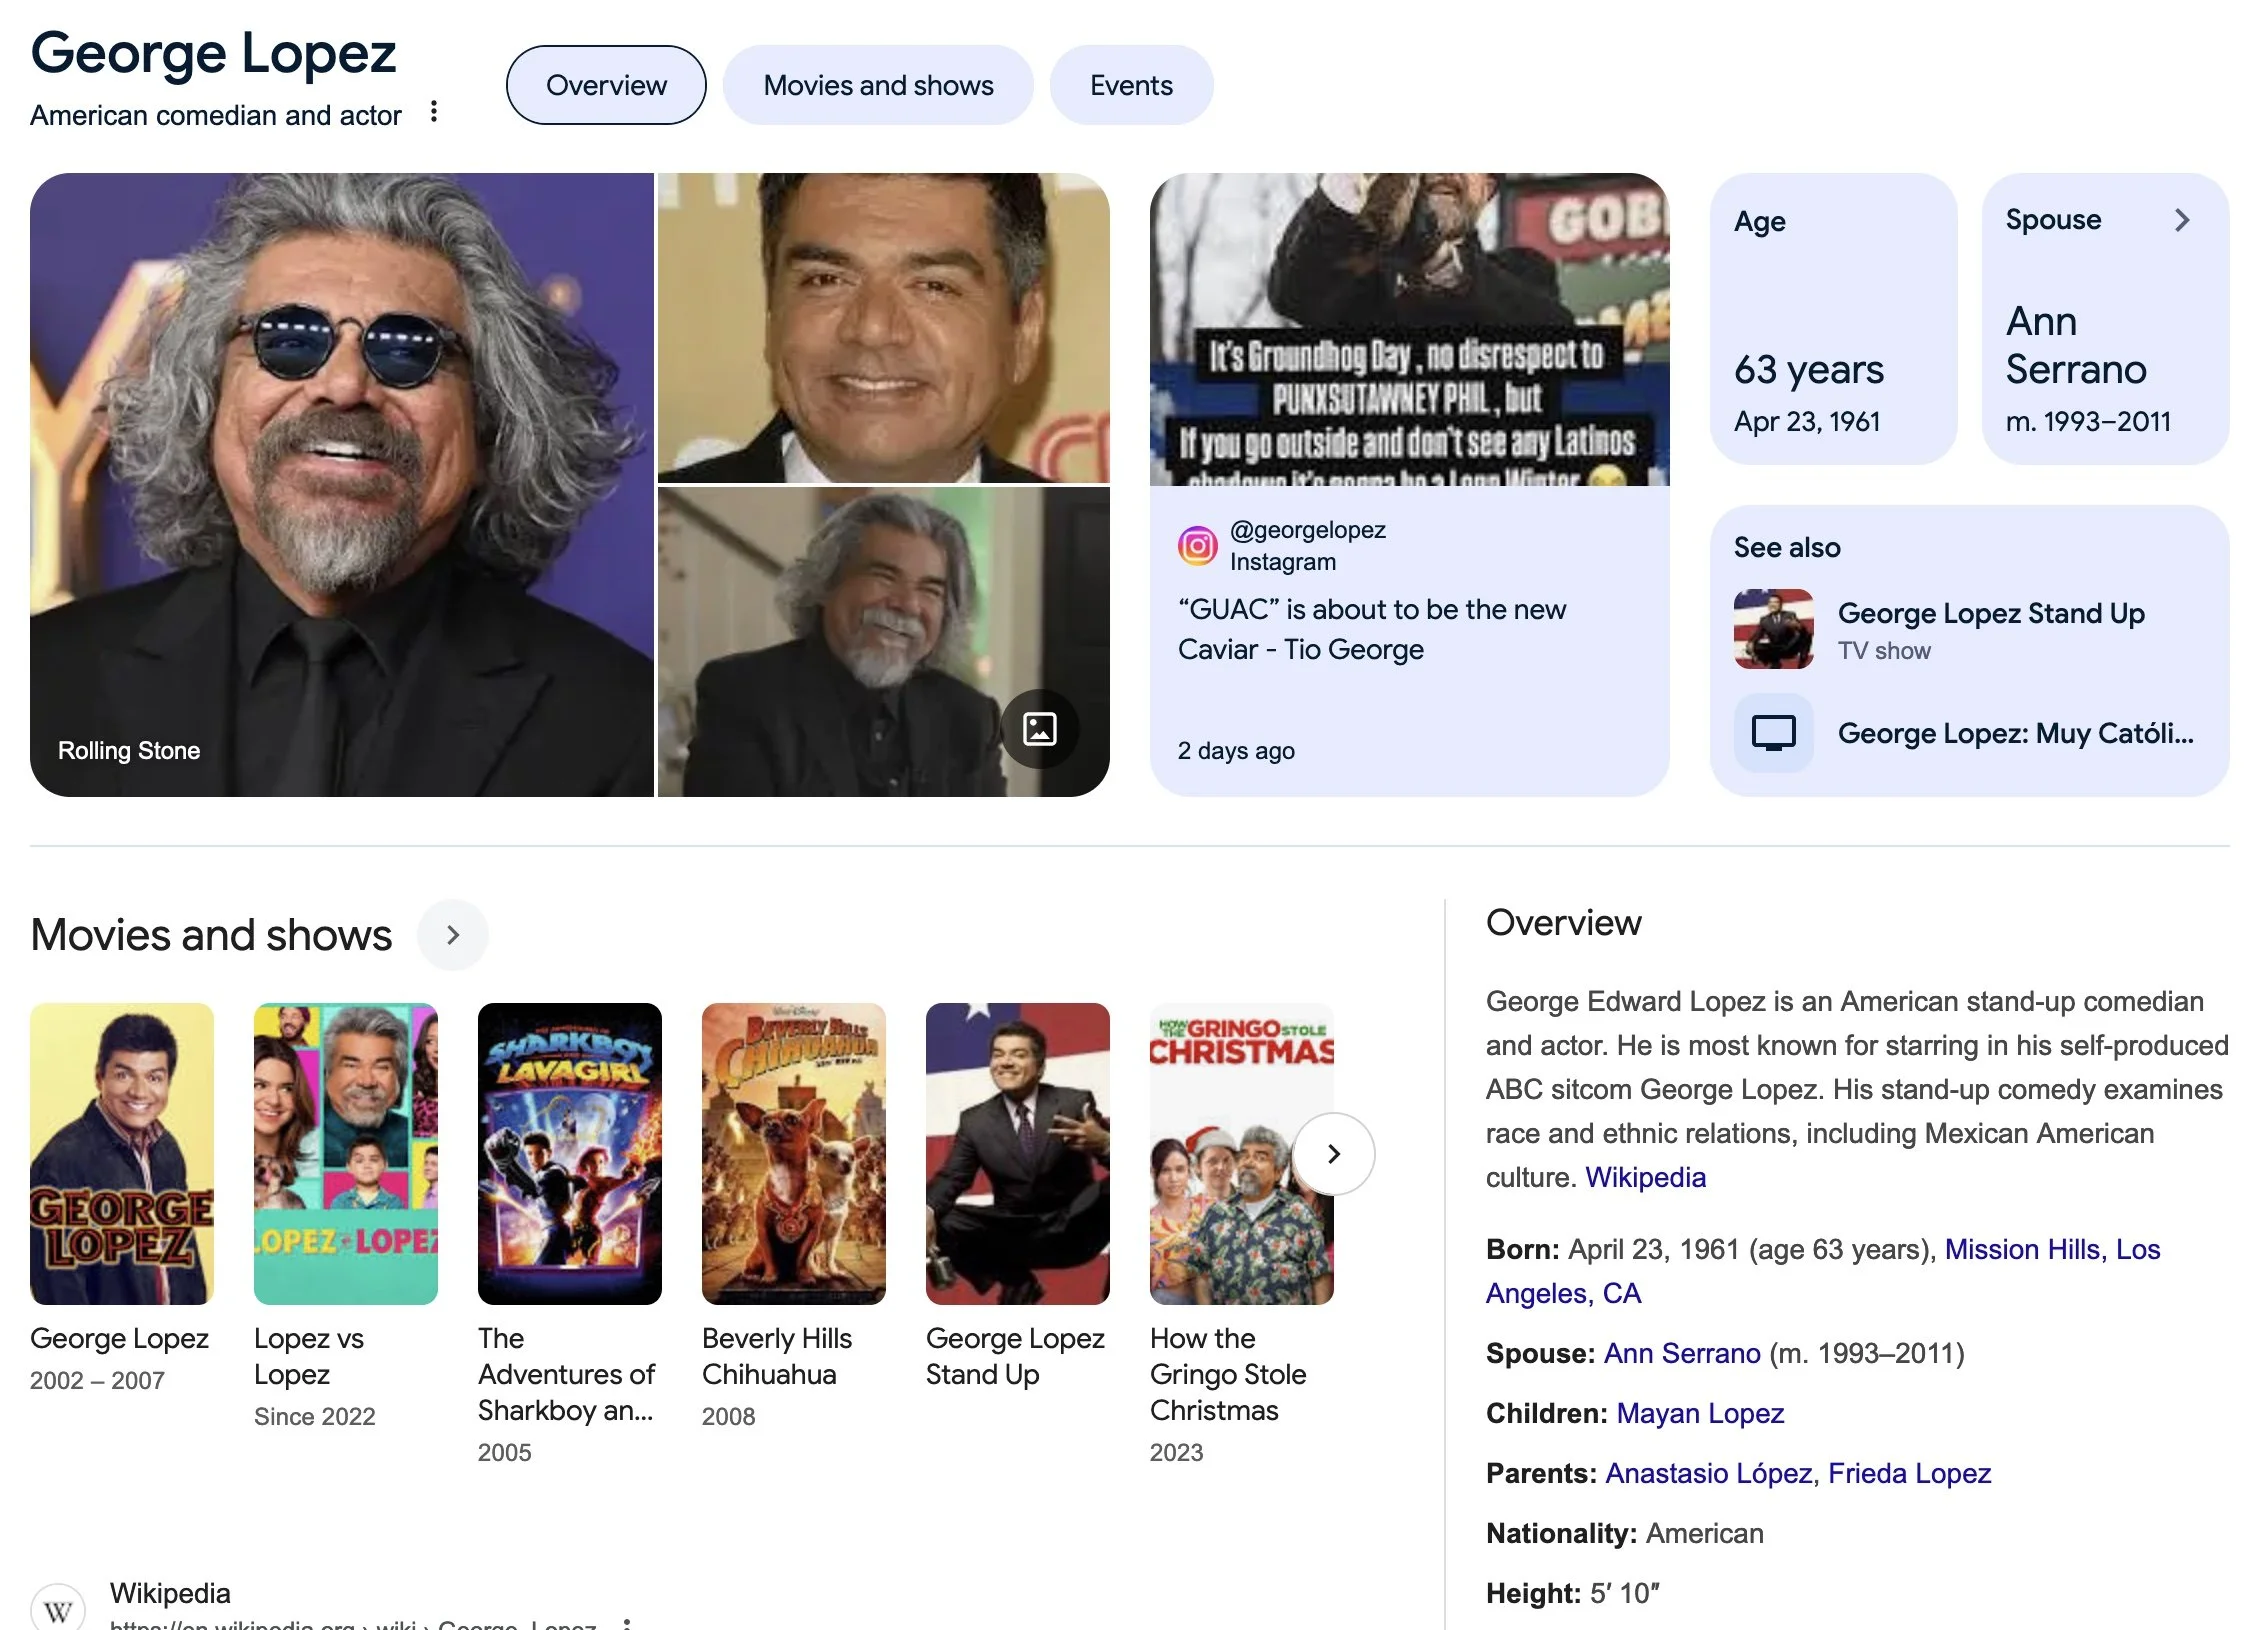This screenshot has height=1630, width=2264.
Task: Open the Beverly Hills Chihuahua poster
Action: (793, 1153)
